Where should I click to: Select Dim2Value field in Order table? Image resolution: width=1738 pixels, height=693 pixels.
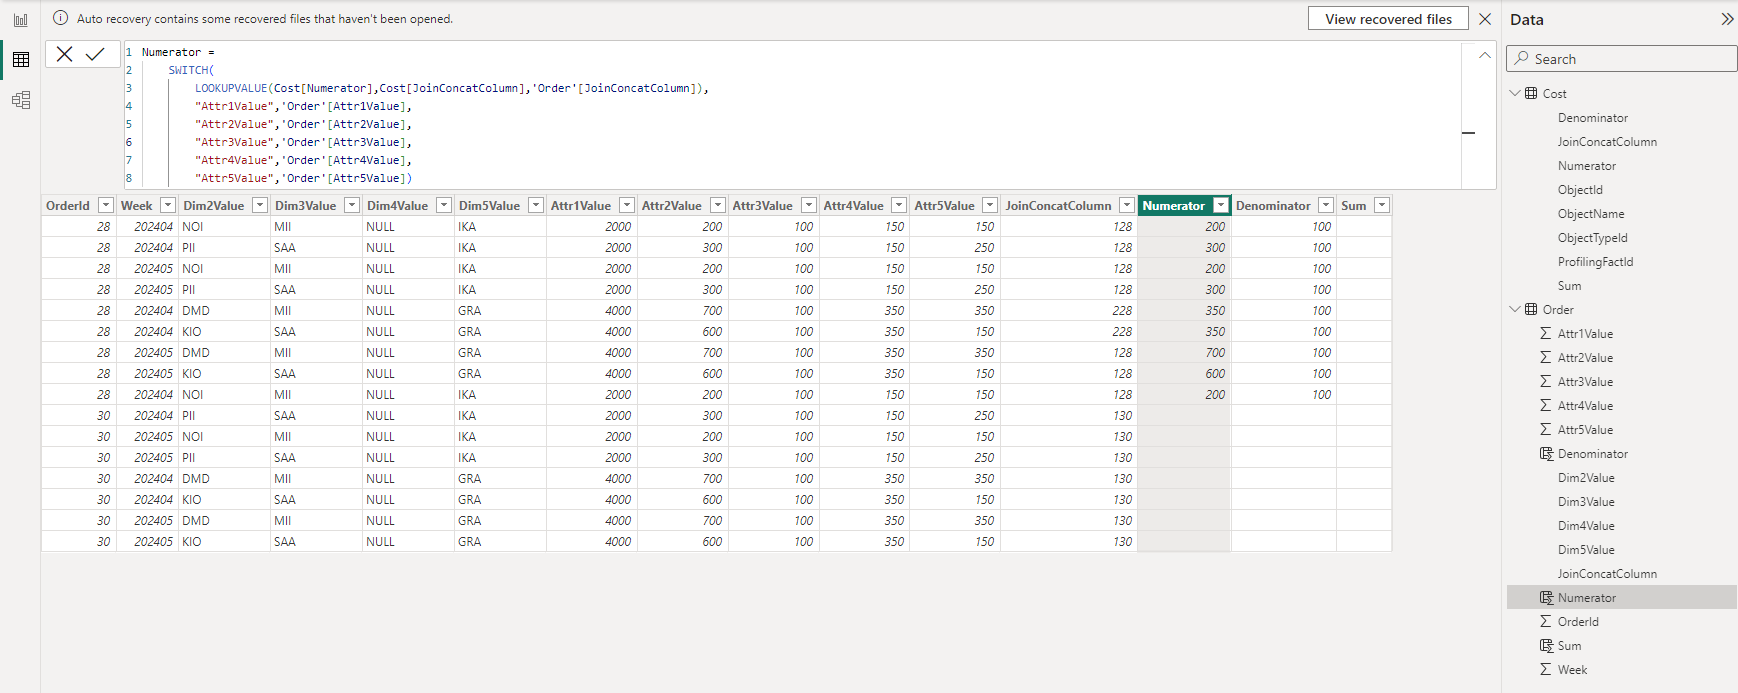coord(1586,478)
